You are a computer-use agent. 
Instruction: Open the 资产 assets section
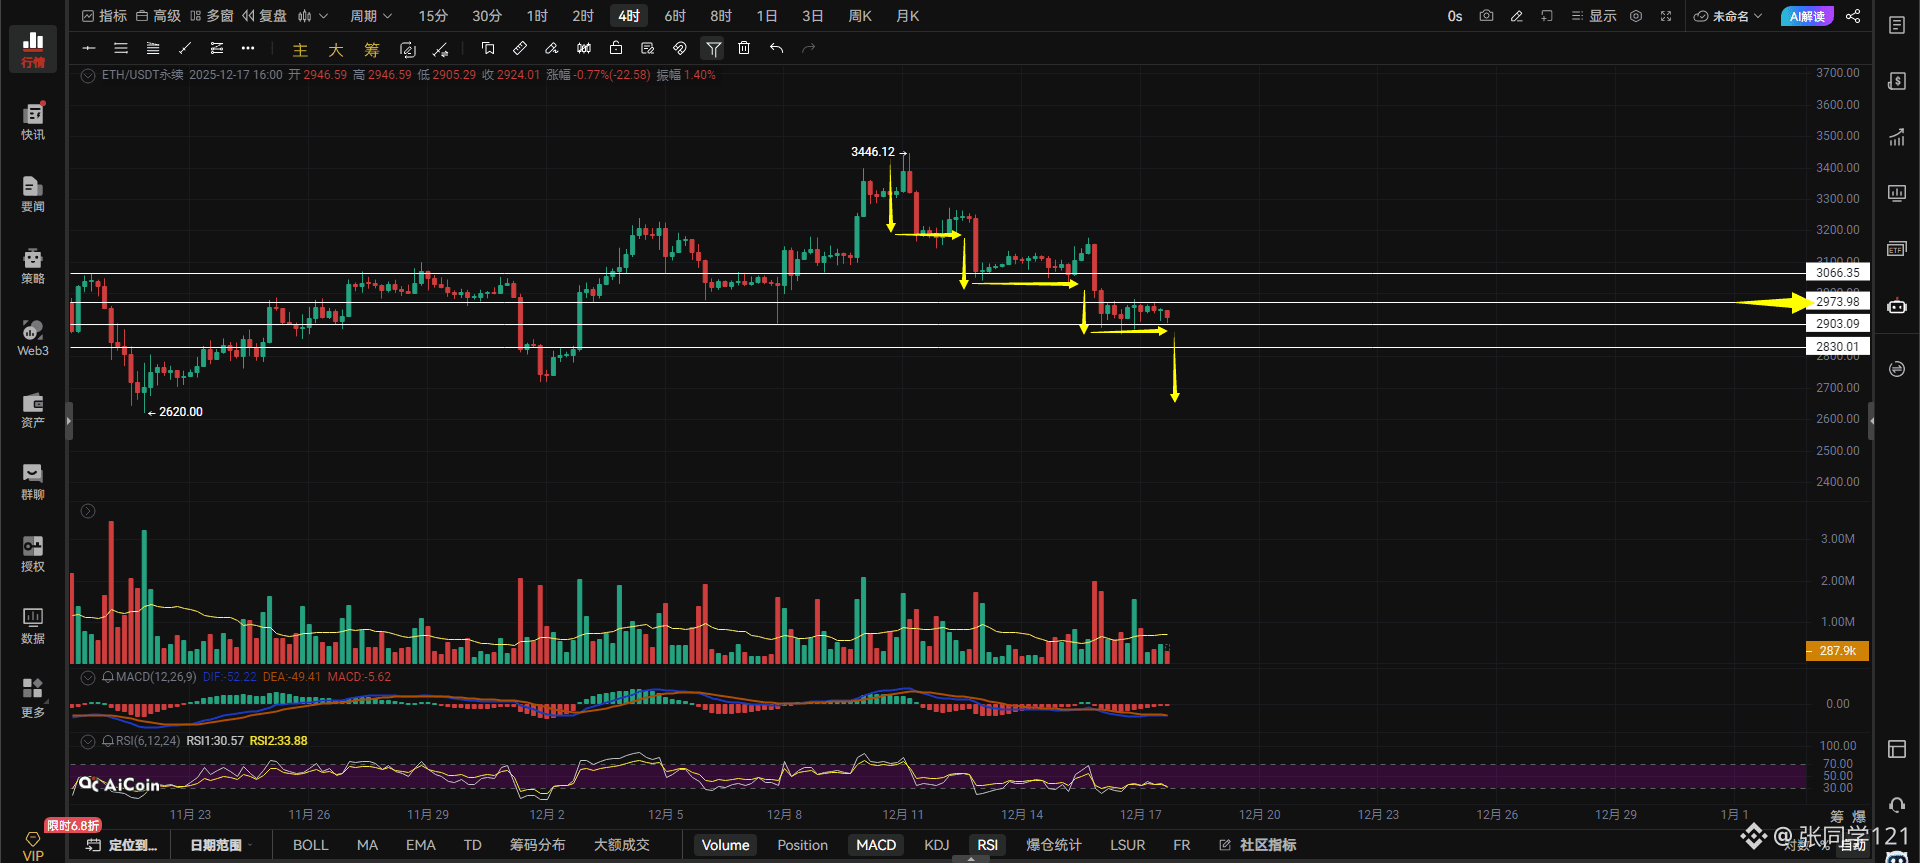(33, 409)
